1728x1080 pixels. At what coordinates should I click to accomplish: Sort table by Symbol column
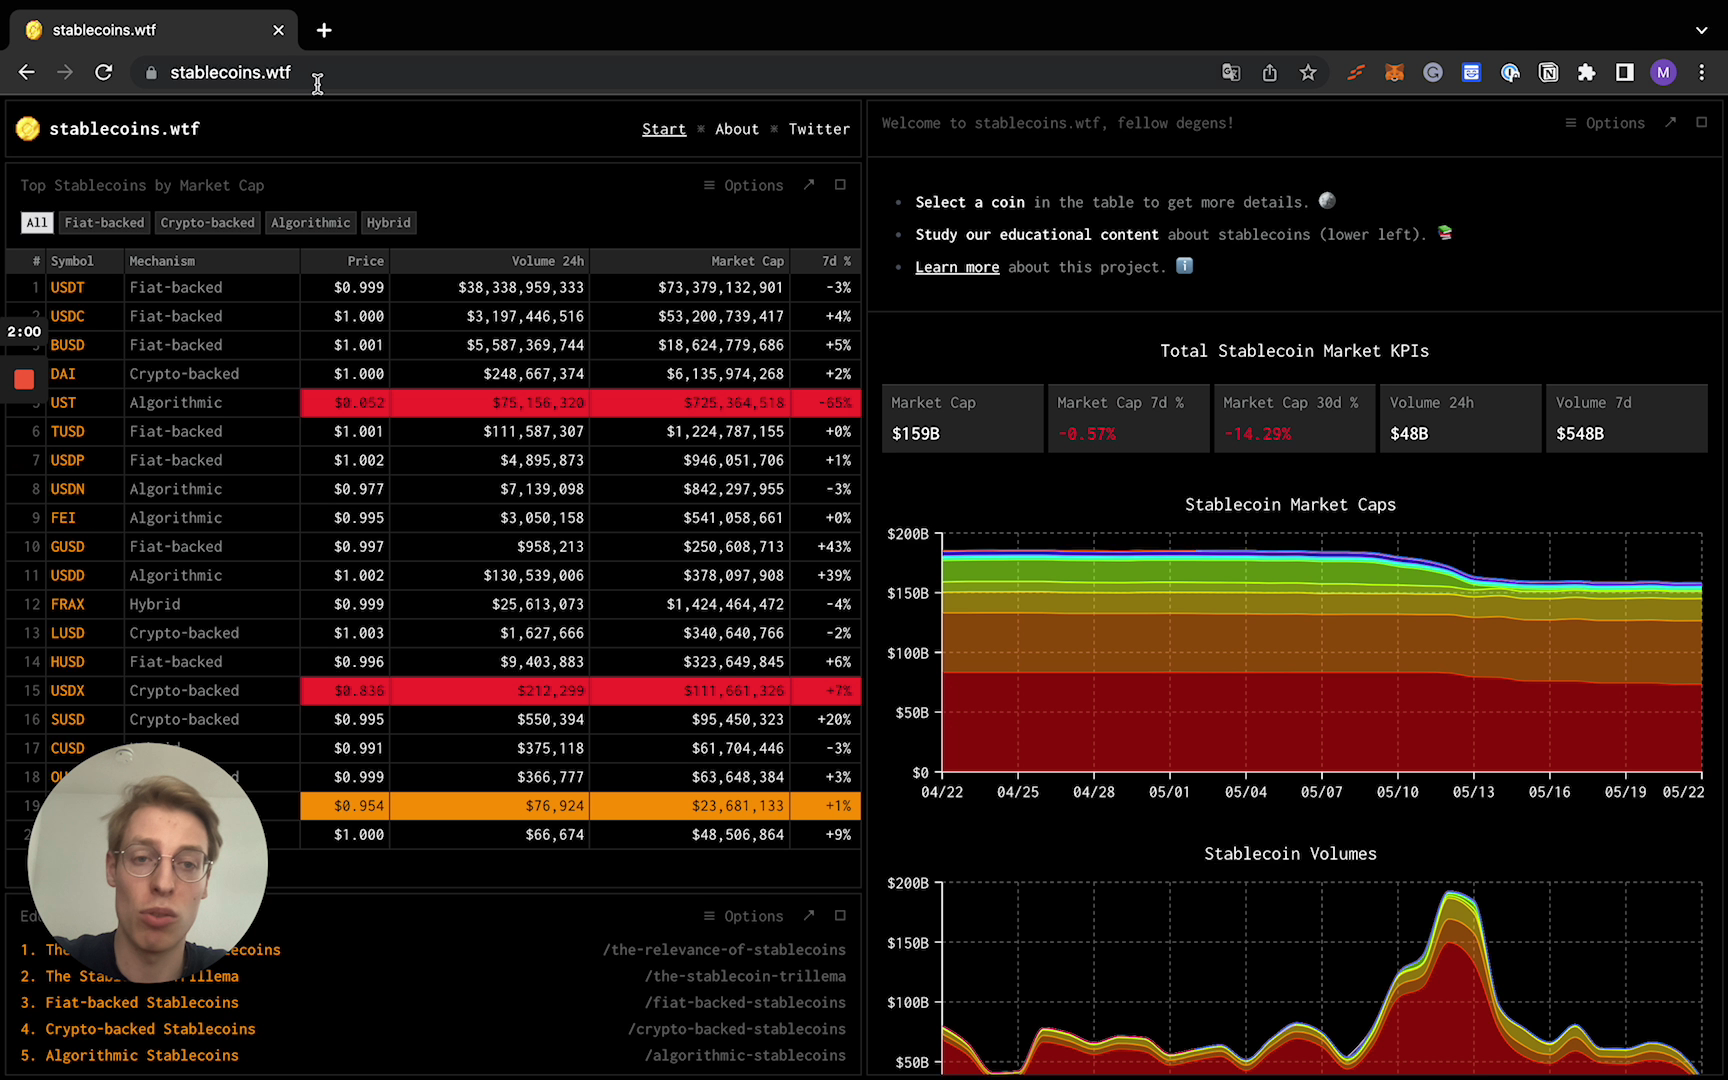click(72, 260)
